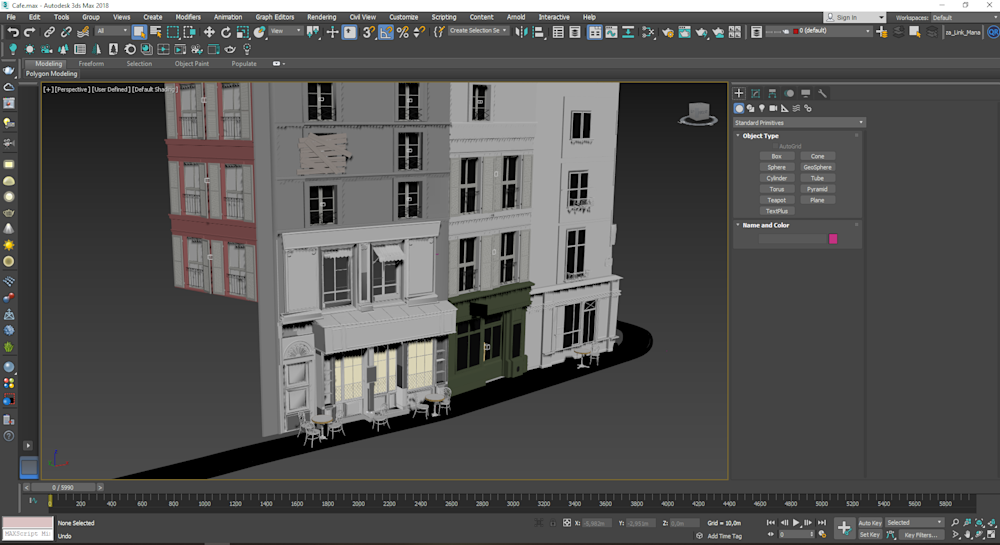This screenshot has width=1000, height=545.
Task: Select the Move tool
Action: tap(209, 32)
